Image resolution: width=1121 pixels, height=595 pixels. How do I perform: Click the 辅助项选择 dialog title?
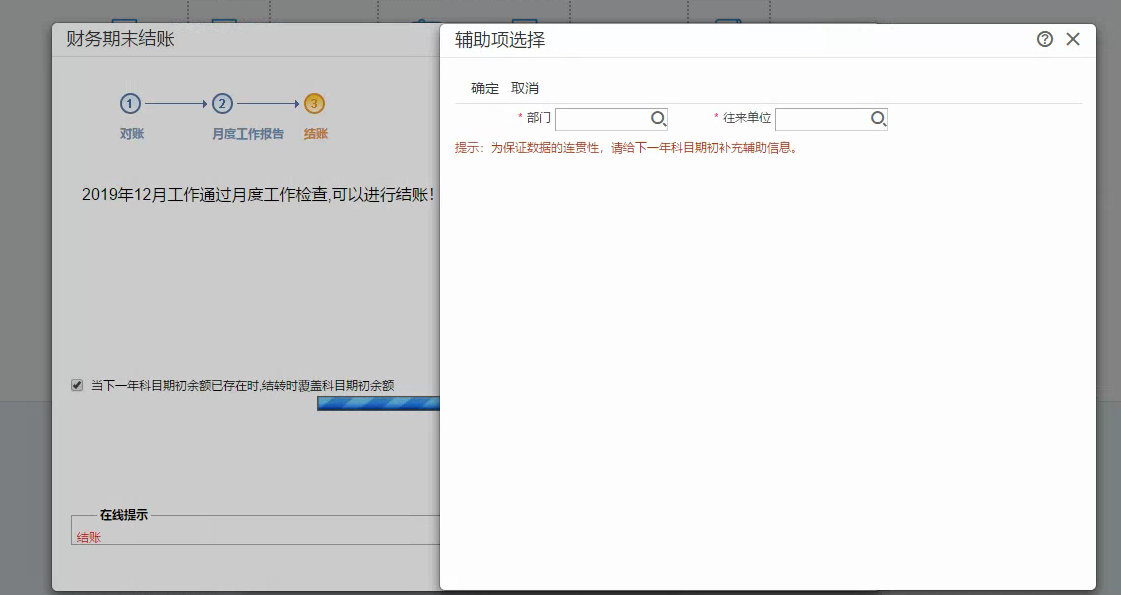tap(500, 40)
